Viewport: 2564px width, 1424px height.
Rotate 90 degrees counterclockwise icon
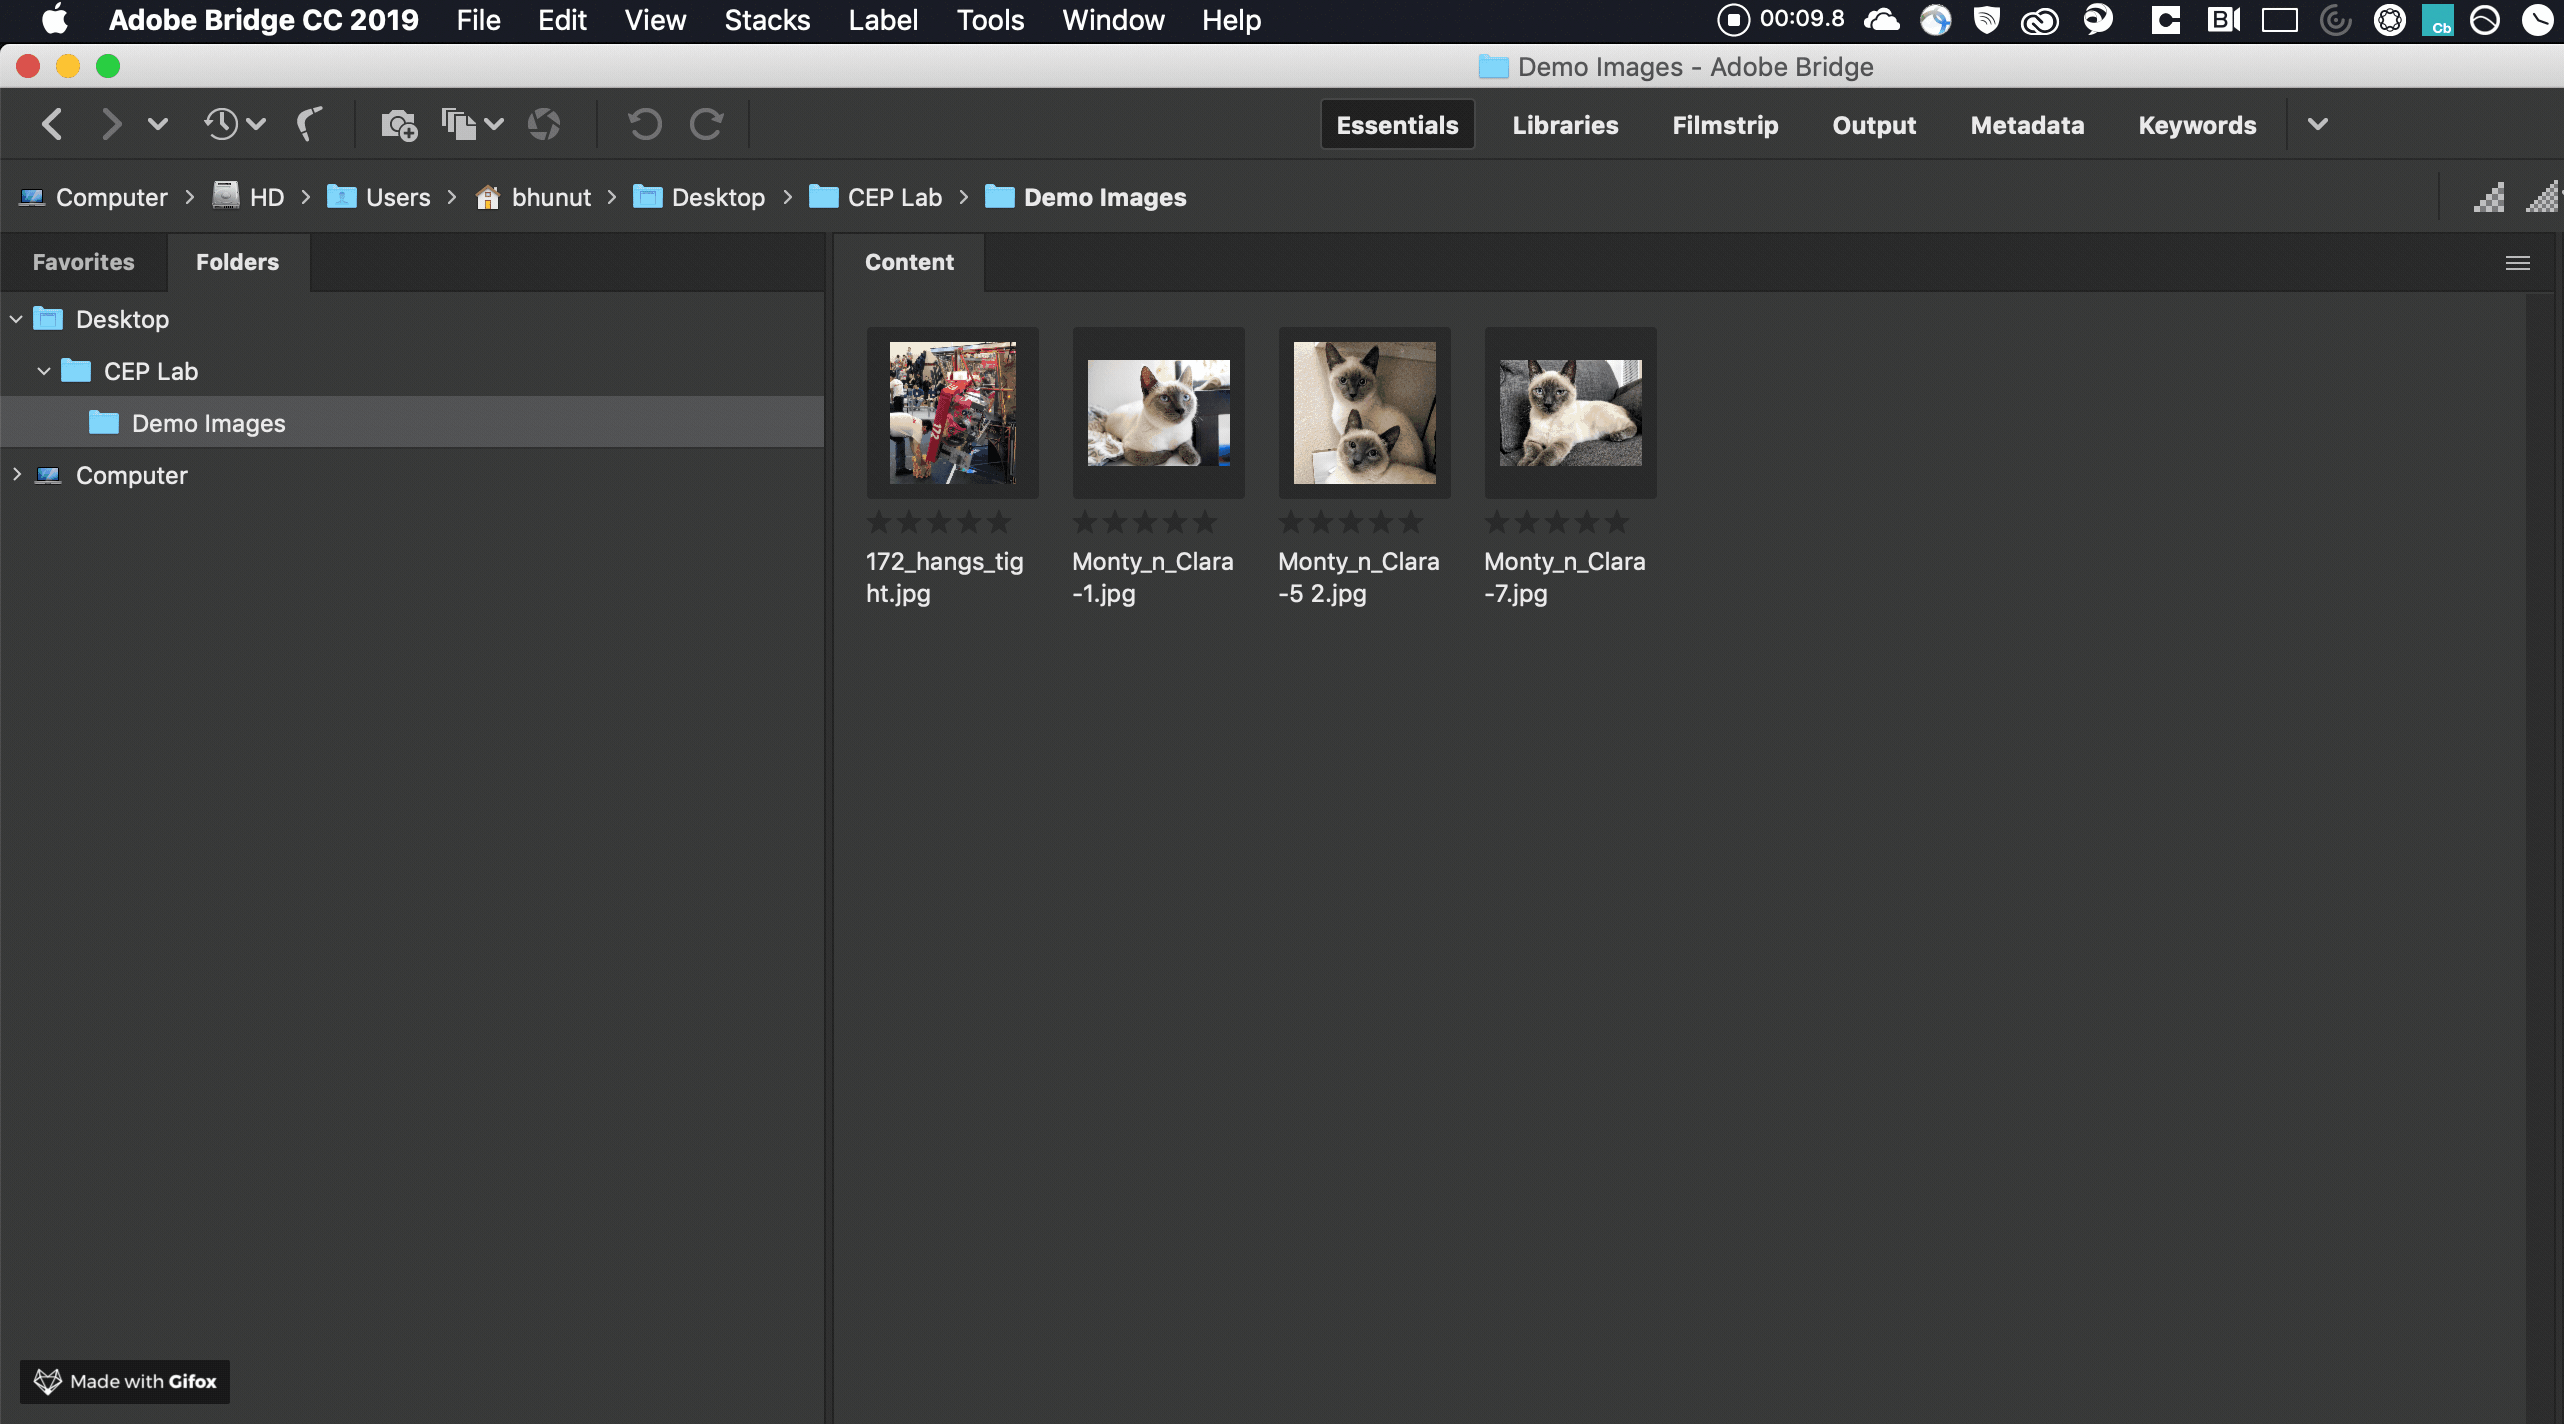(x=644, y=124)
